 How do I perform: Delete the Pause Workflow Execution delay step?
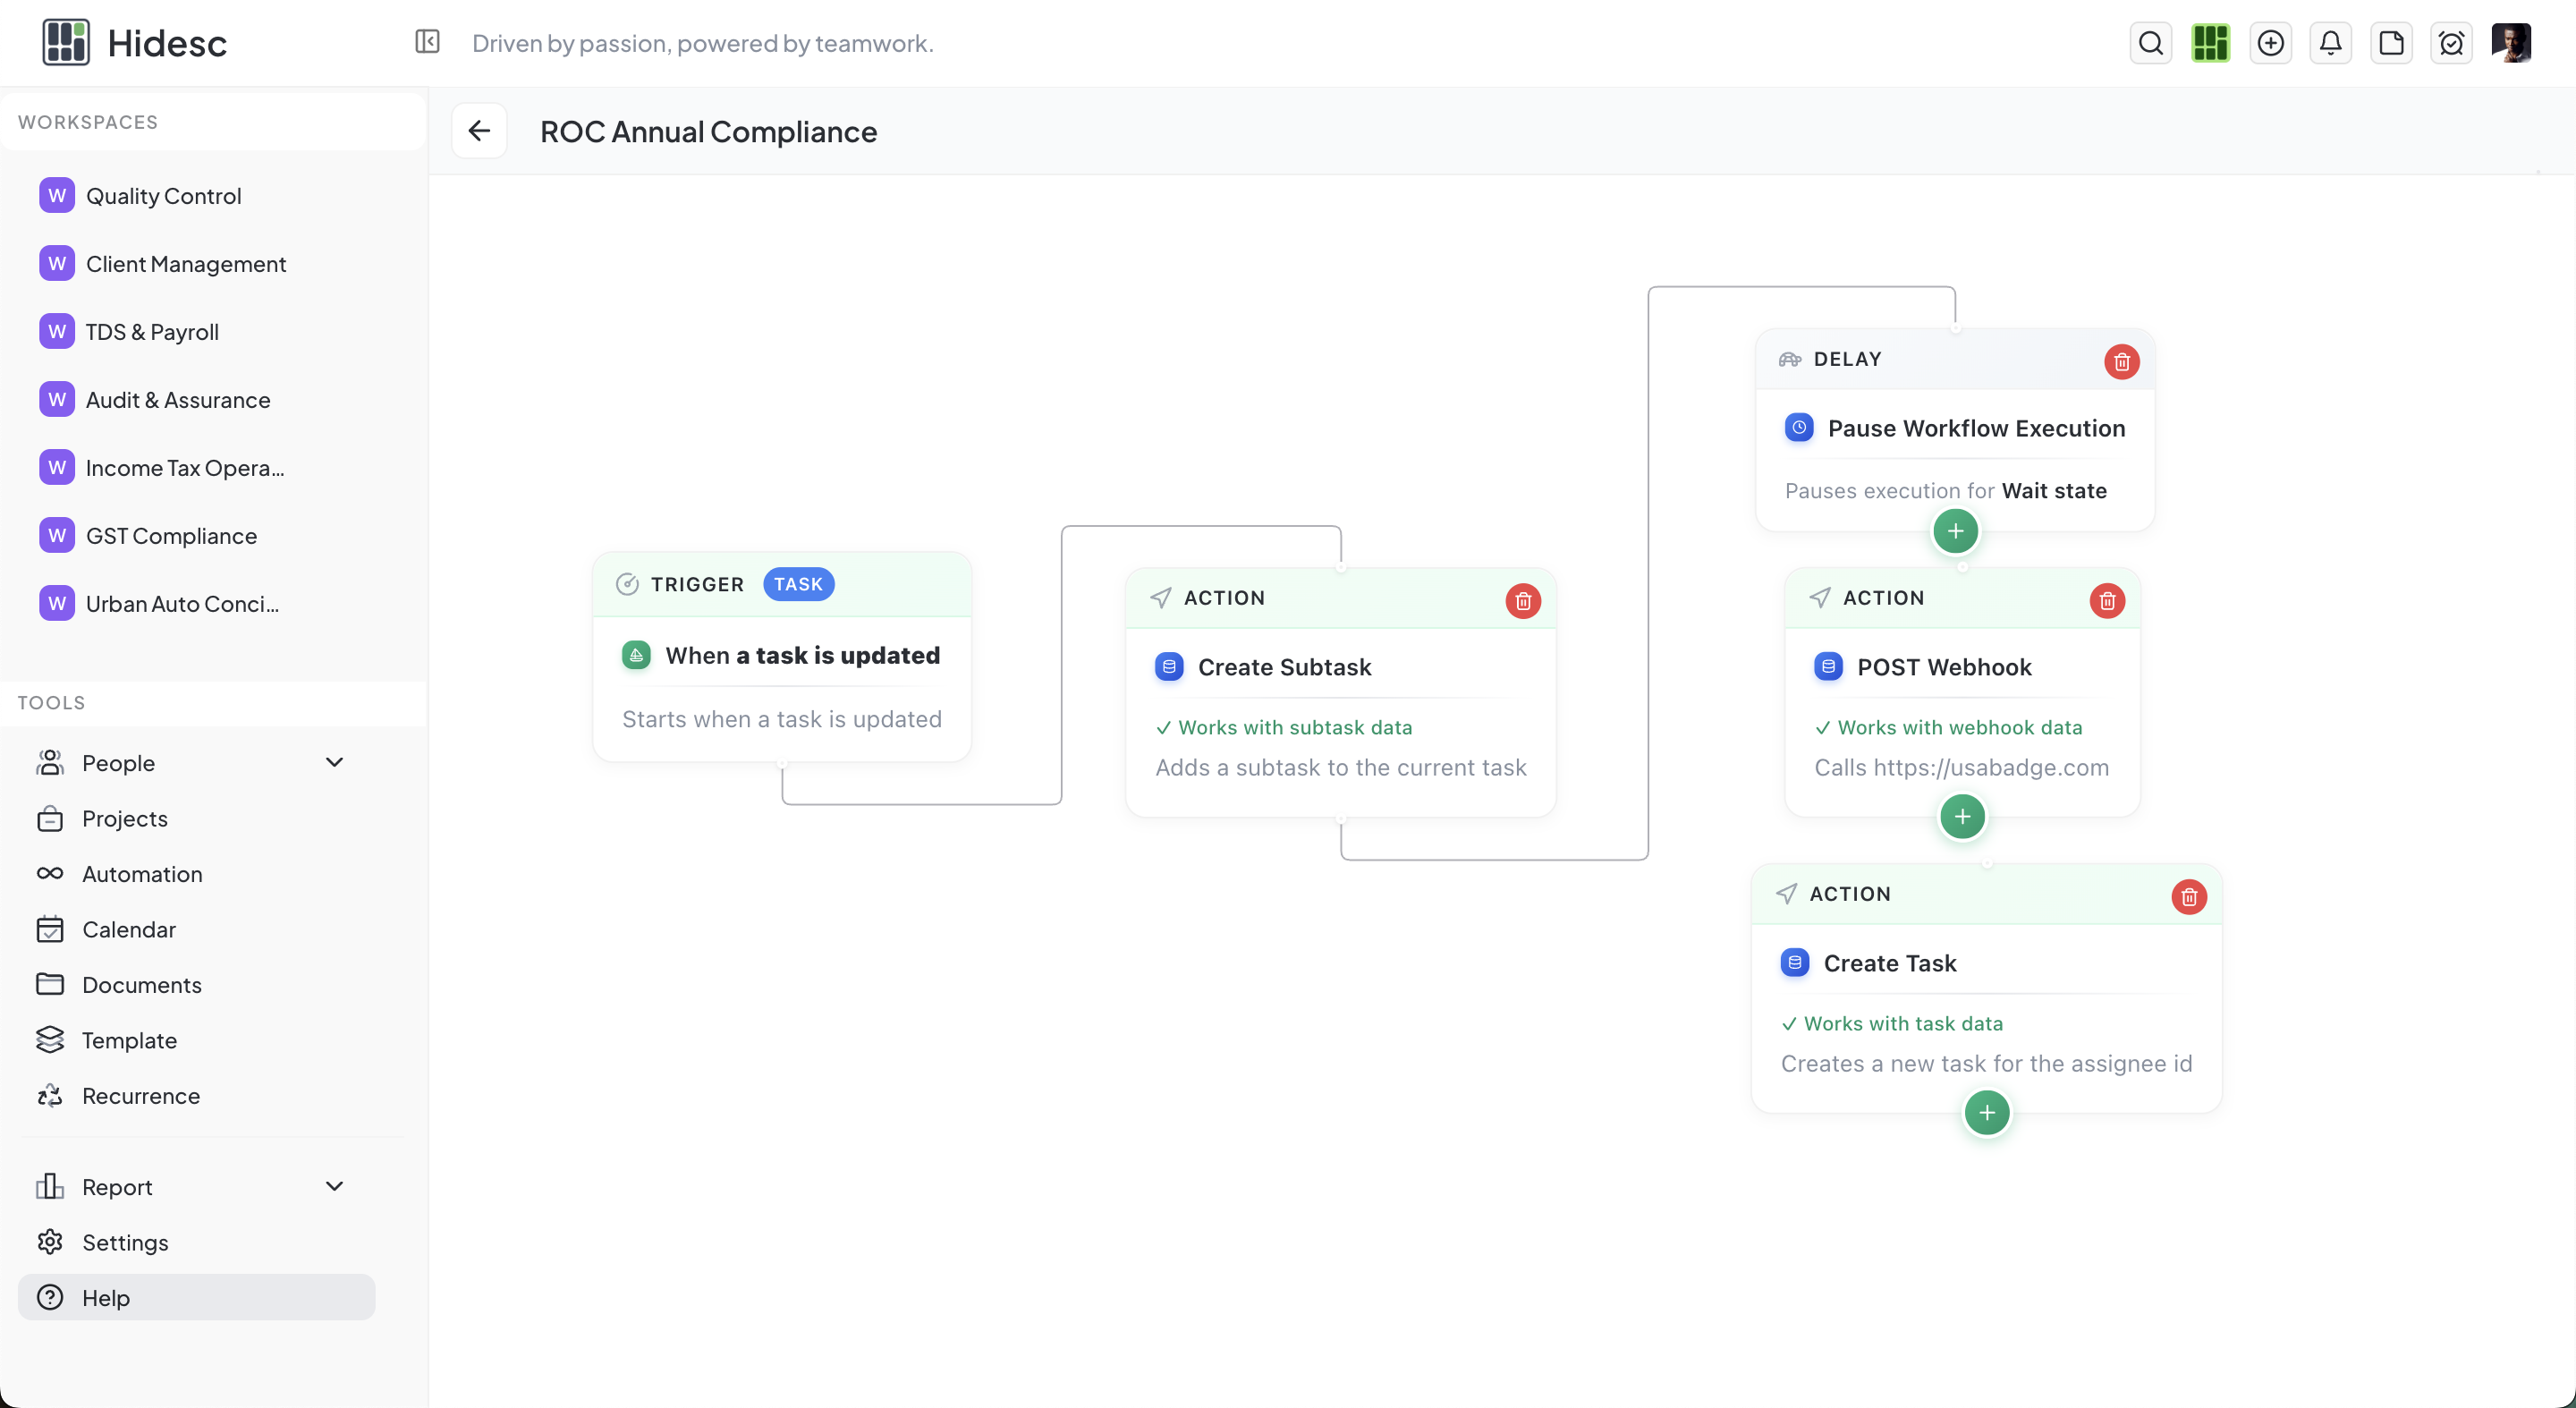pos(2122,362)
